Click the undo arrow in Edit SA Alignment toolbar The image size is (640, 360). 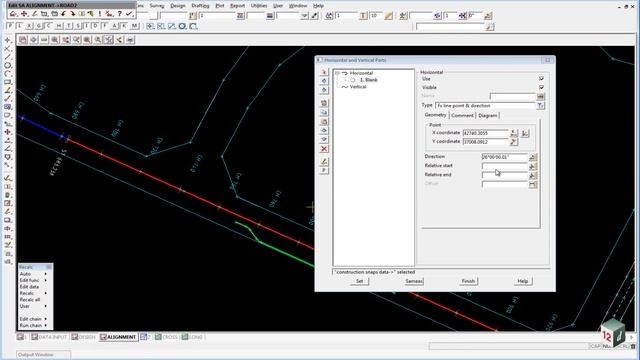[x=63, y=14]
